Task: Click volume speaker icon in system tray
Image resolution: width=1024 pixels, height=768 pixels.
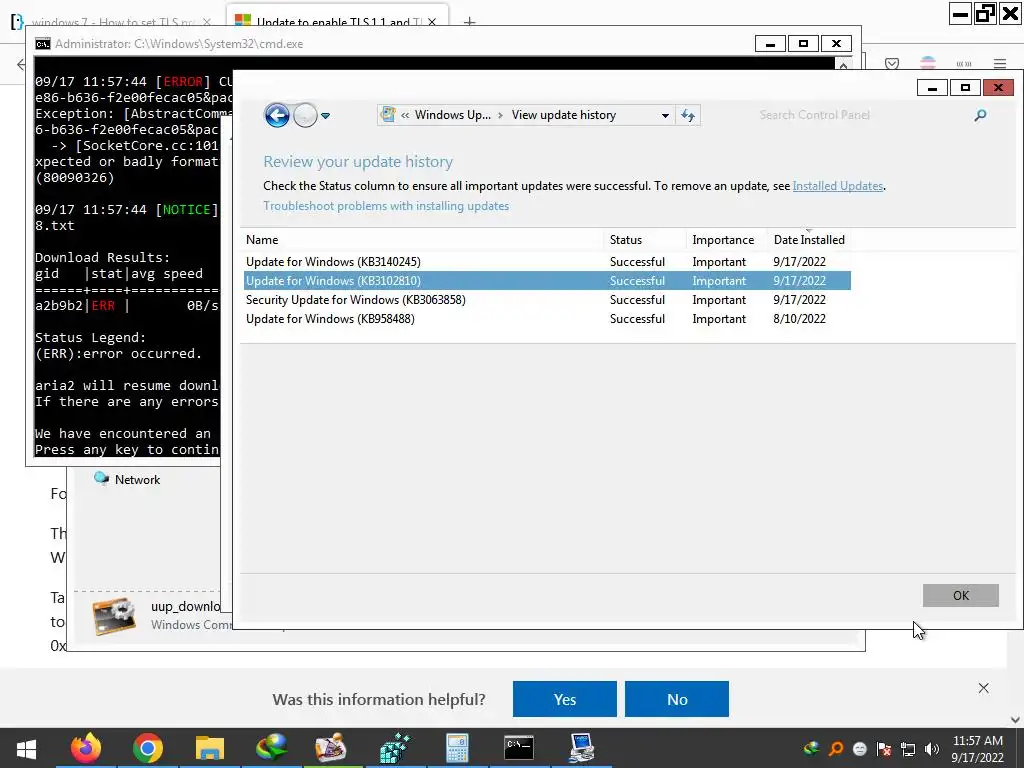Action: click(x=932, y=749)
